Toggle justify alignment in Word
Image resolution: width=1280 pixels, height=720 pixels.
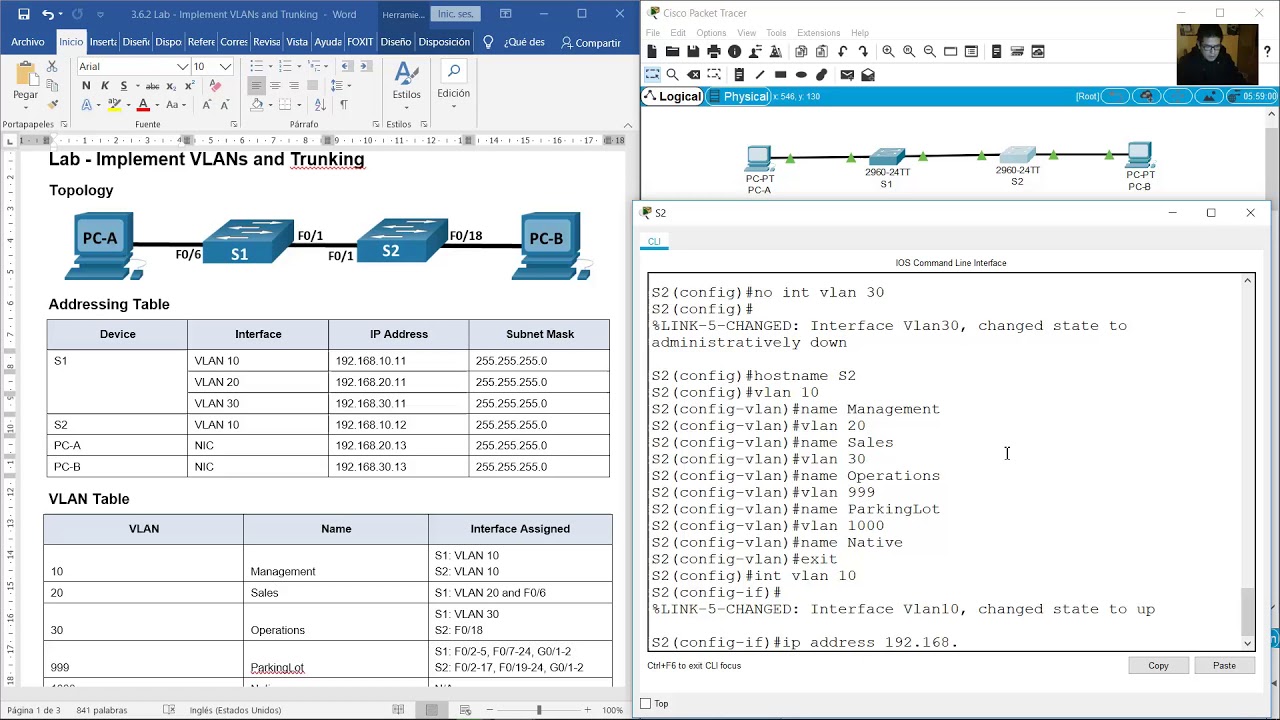(x=313, y=86)
